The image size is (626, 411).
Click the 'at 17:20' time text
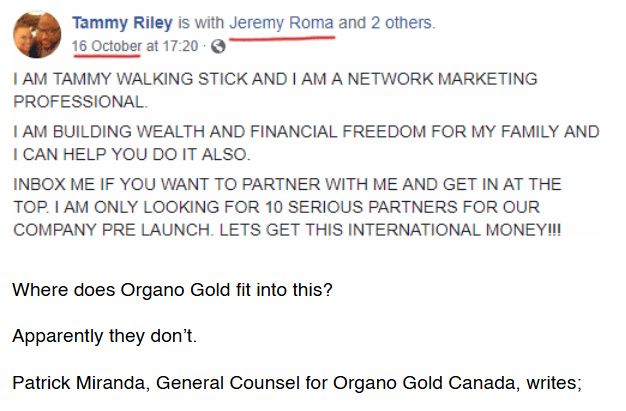point(172,46)
